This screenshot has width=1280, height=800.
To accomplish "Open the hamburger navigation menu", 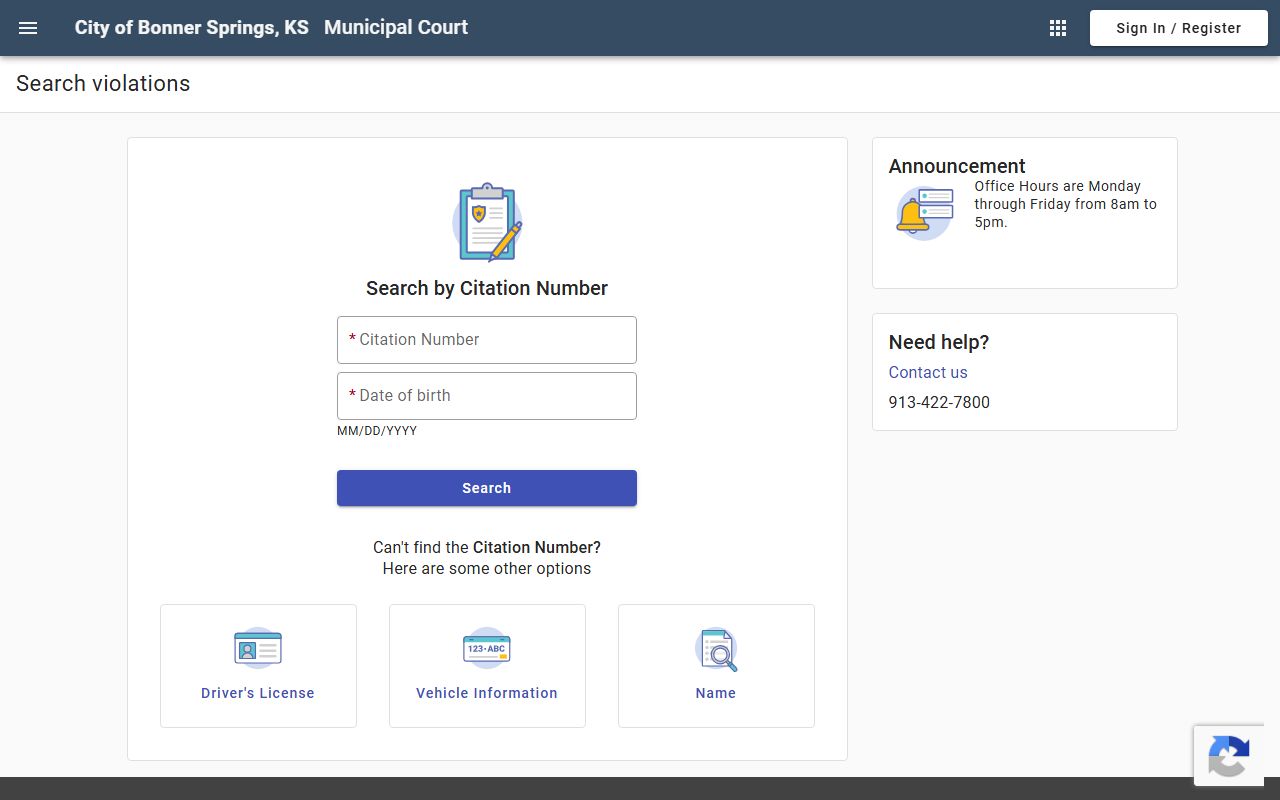I will pos(28,28).
